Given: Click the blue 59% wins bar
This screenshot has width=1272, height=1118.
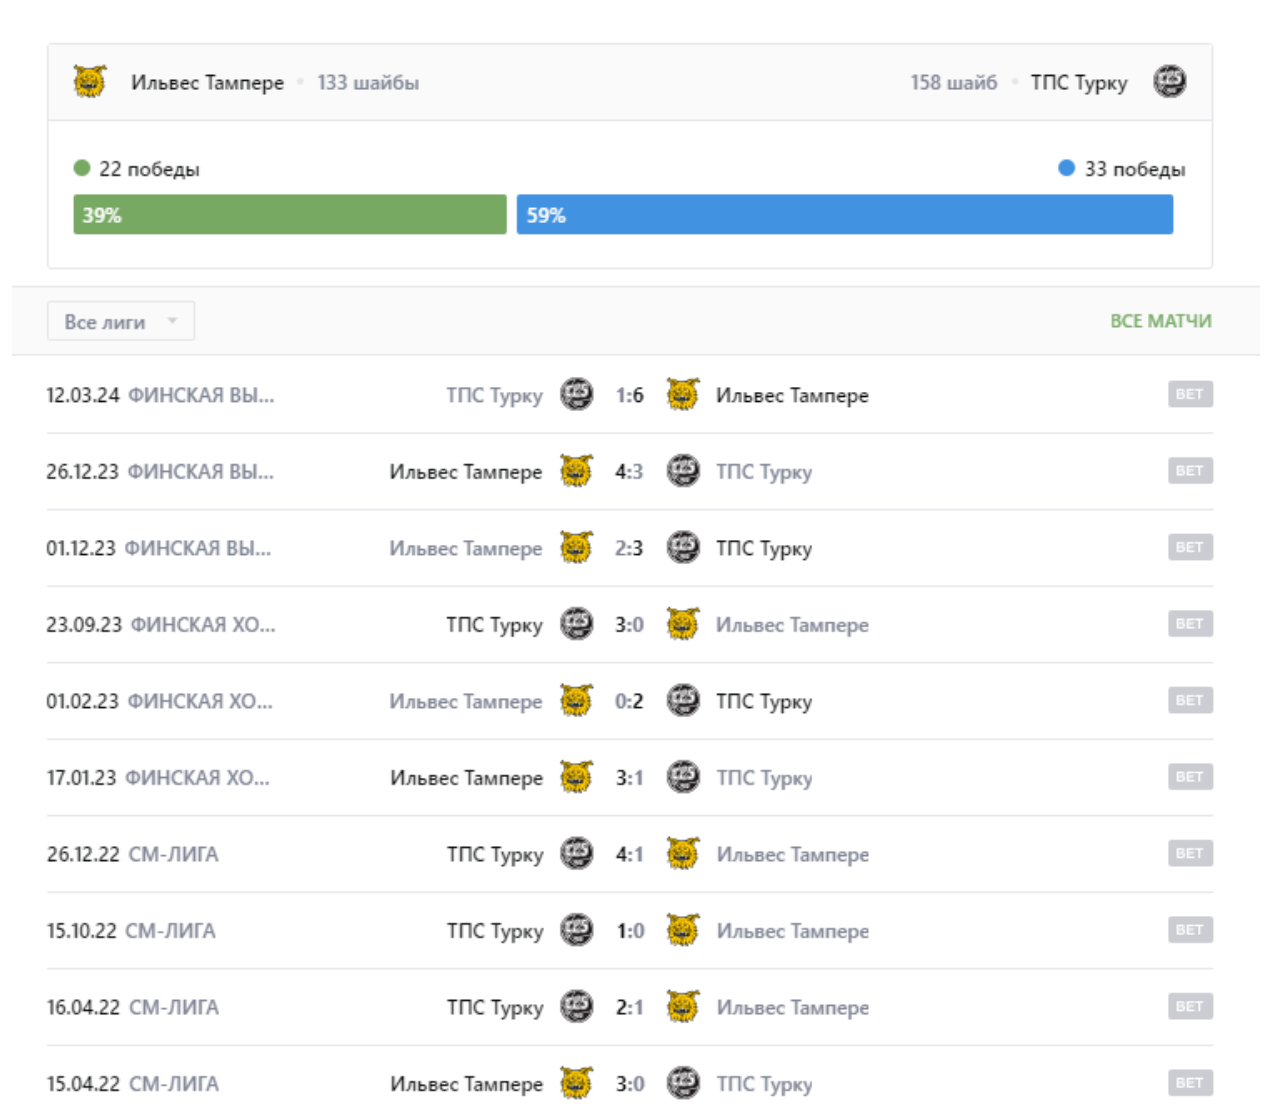Looking at the screenshot, I should [844, 215].
